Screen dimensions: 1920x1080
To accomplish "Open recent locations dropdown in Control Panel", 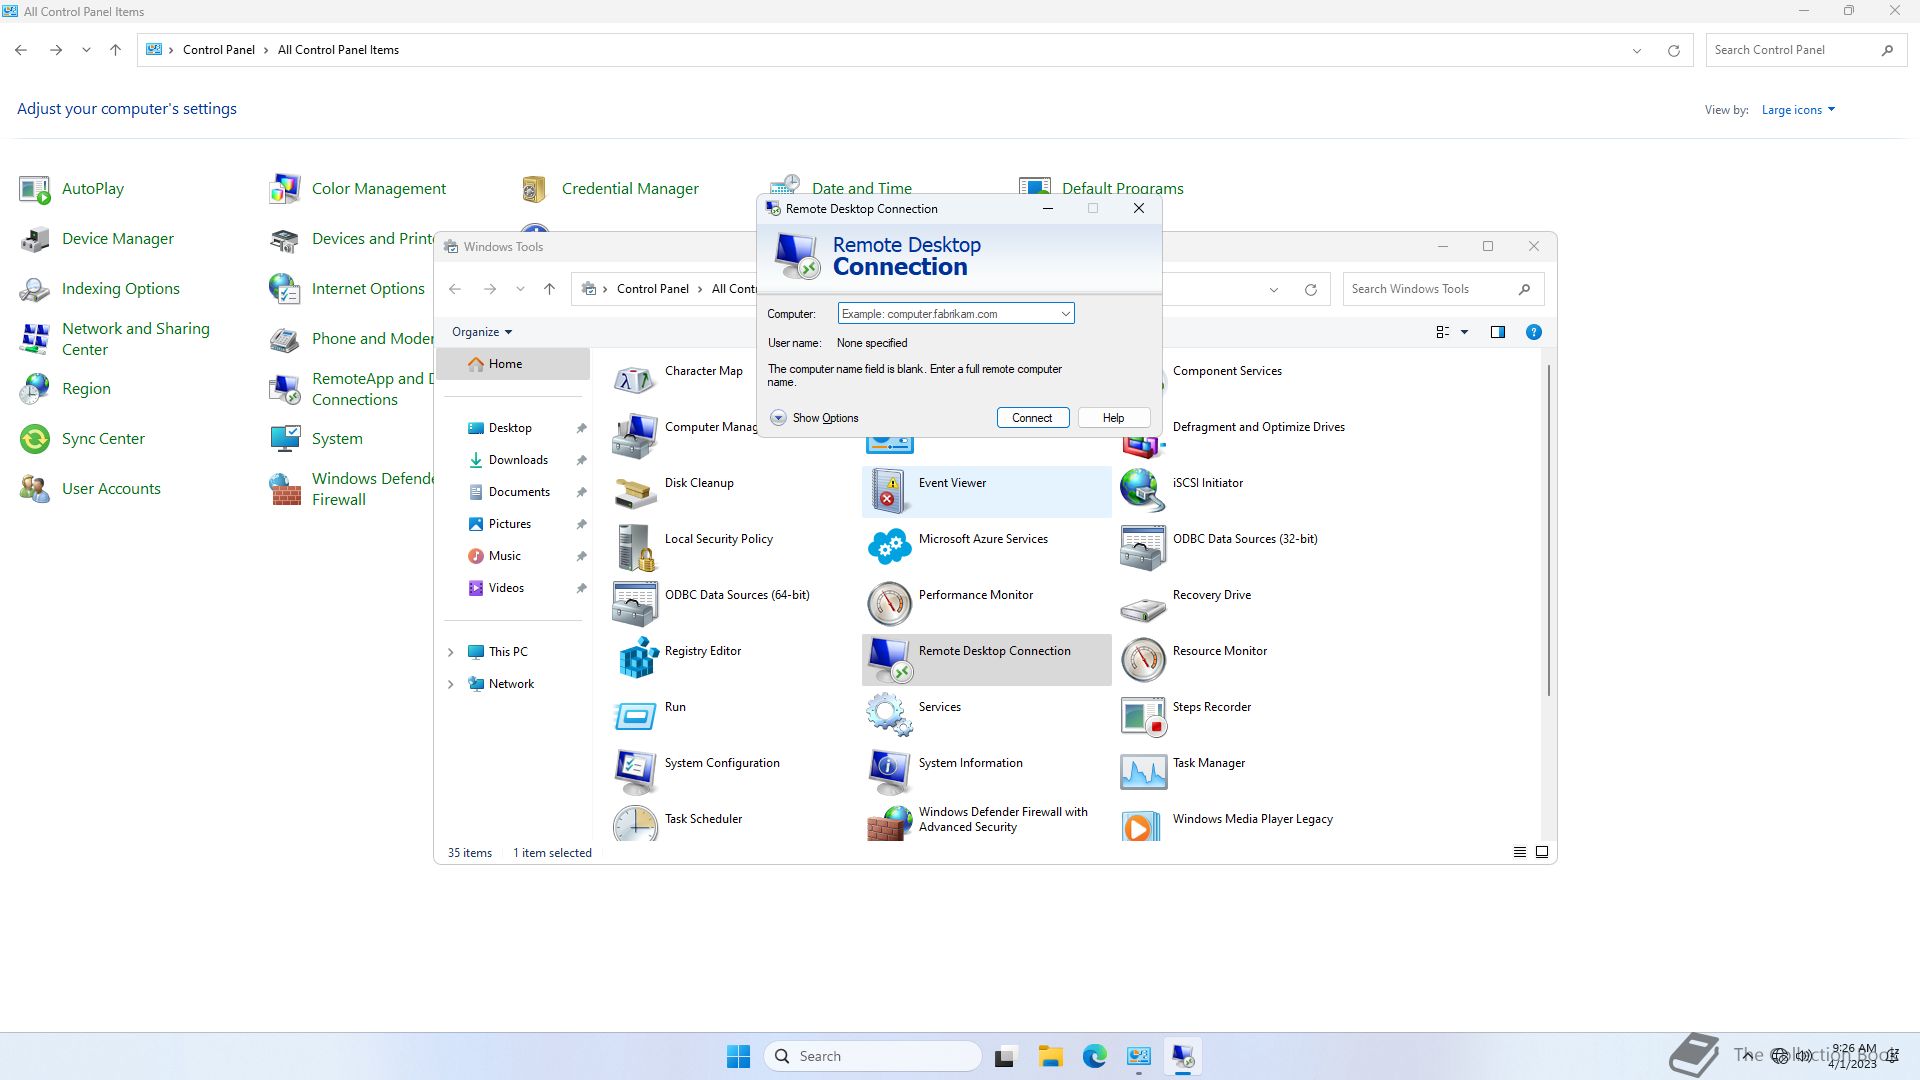I will coord(86,50).
